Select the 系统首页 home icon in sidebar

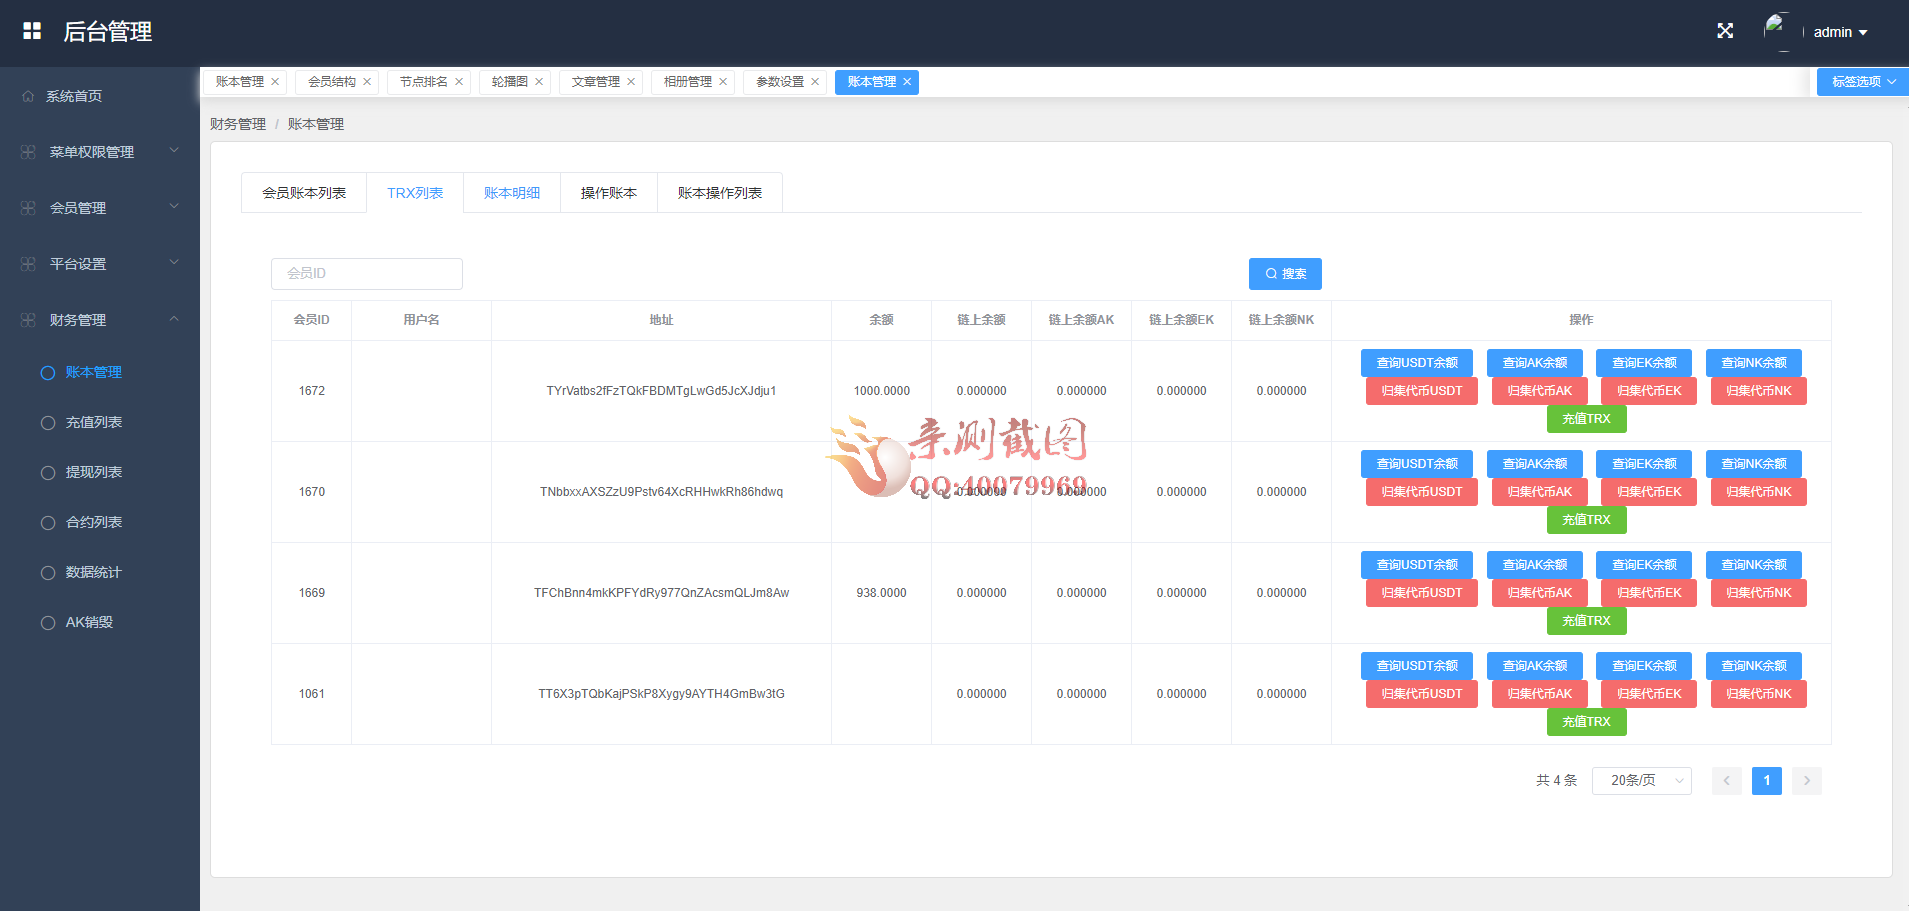[x=28, y=95]
